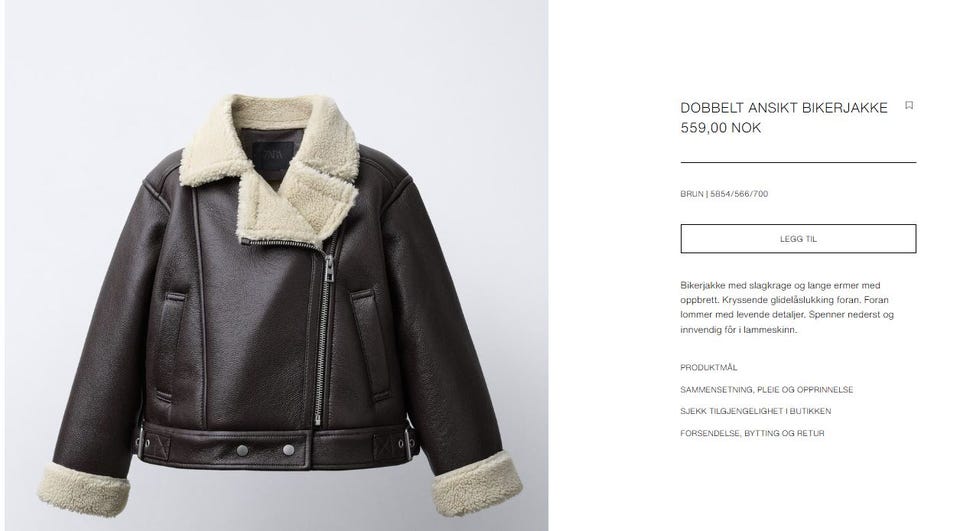Click the 5854/566/700 reference number
This screenshot has height=531, width=960.
(739, 194)
